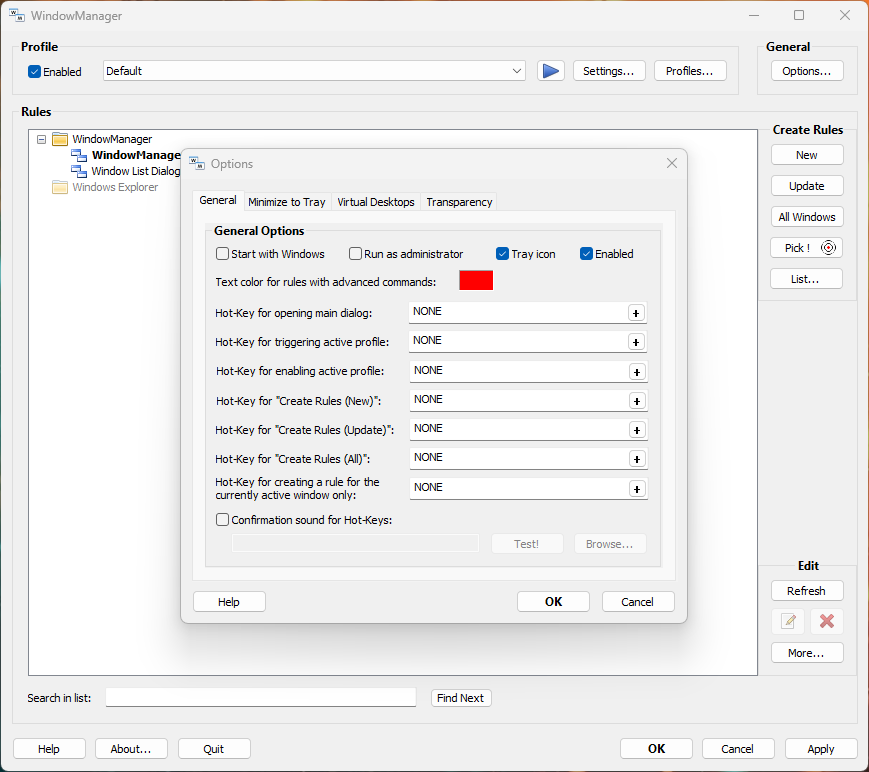Click OK in the Options dialog
The height and width of the screenshot is (772, 869).
[x=553, y=602]
